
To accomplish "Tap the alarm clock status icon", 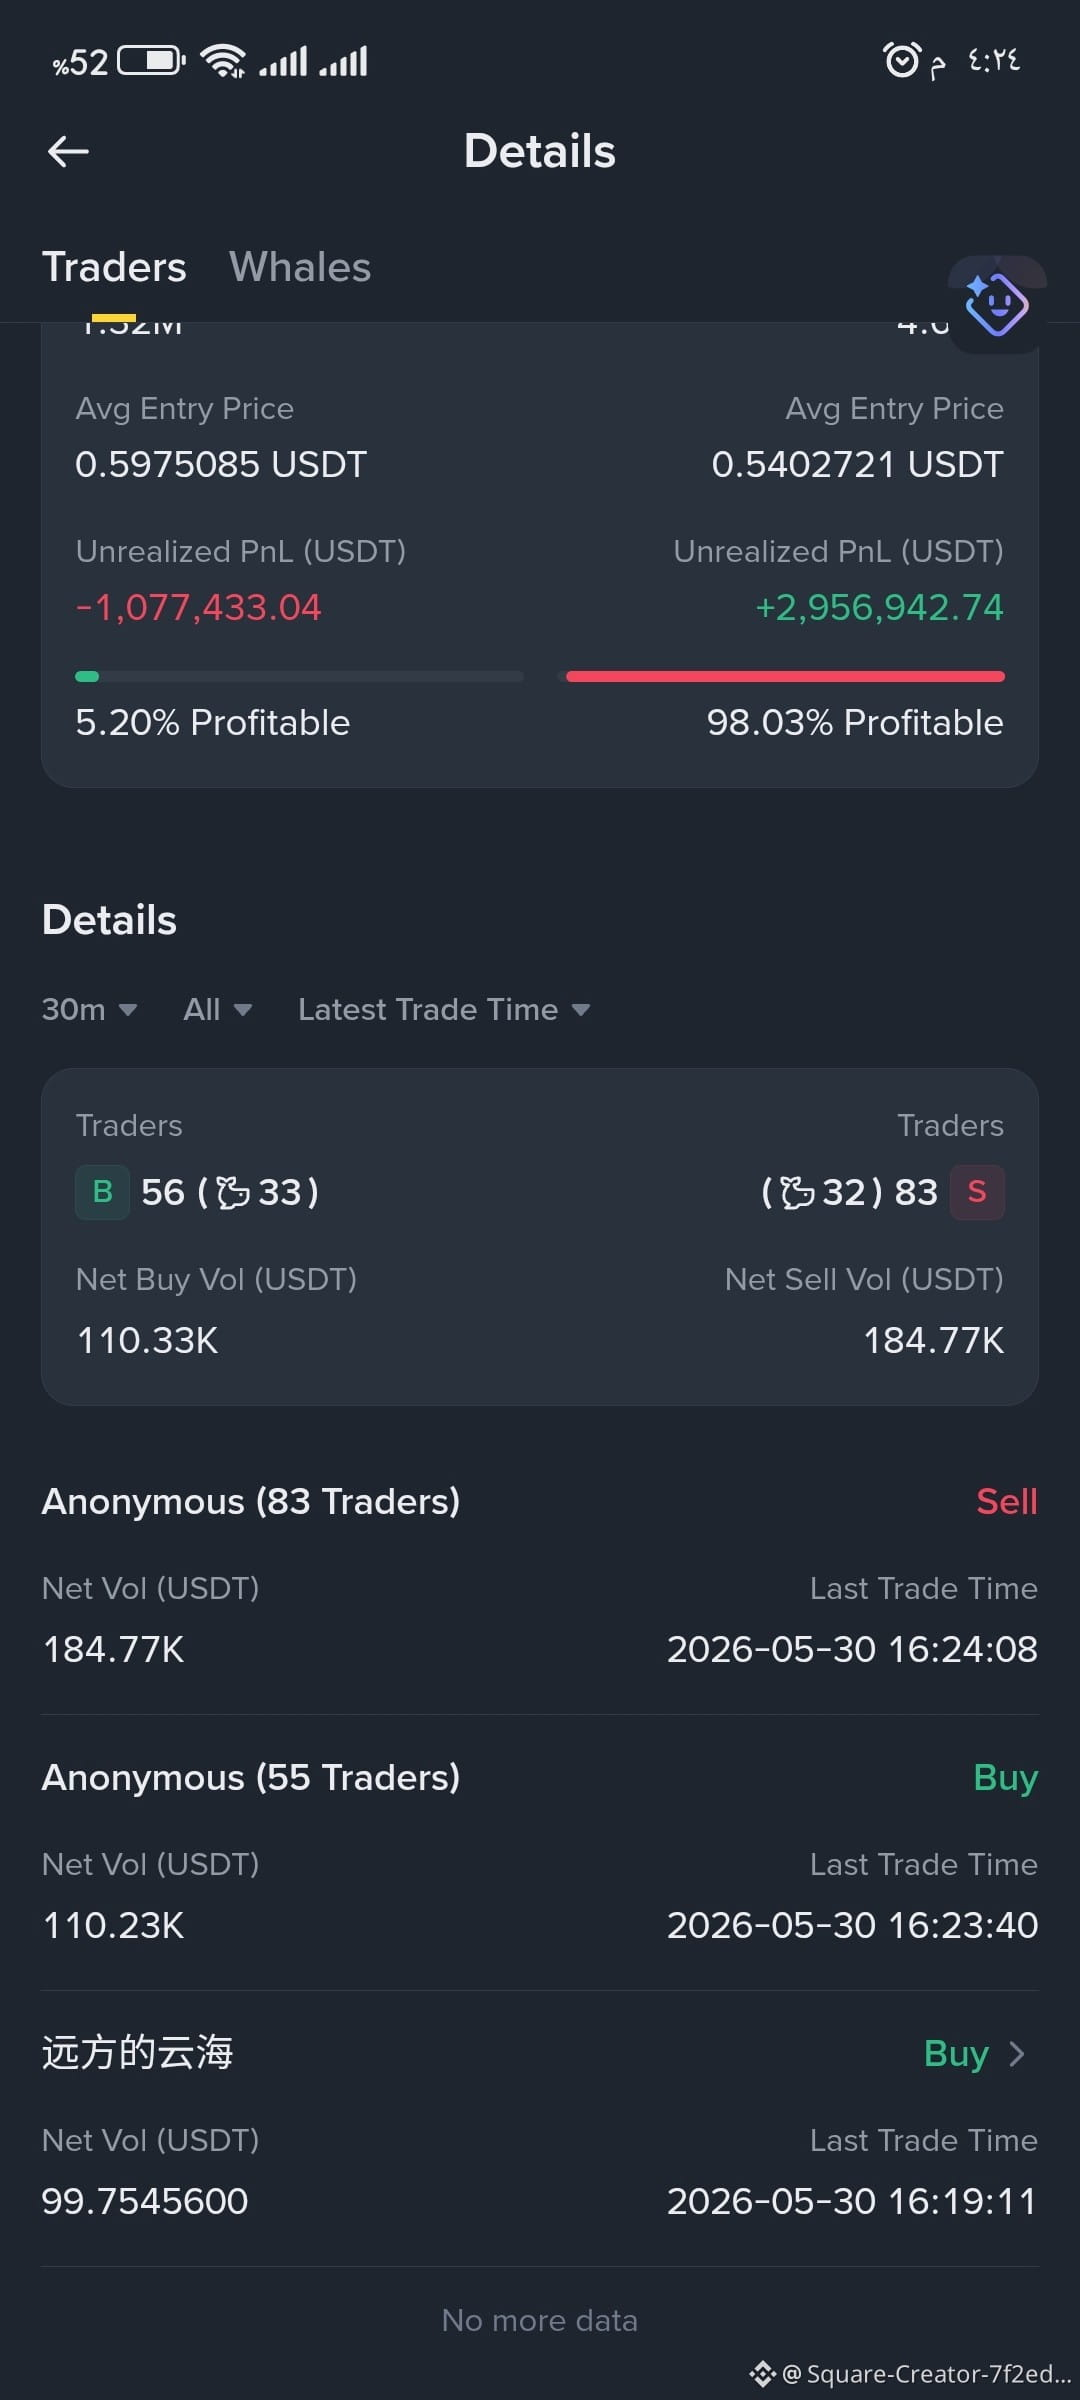I will tap(901, 60).
